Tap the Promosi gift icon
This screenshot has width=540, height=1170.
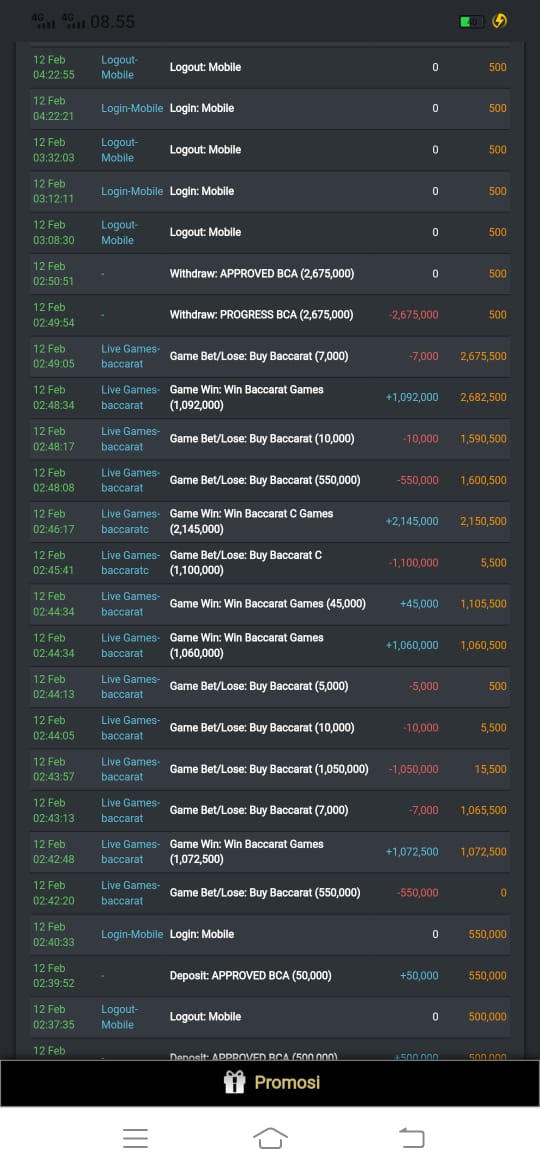pyautogui.click(x=234, y=1082)
